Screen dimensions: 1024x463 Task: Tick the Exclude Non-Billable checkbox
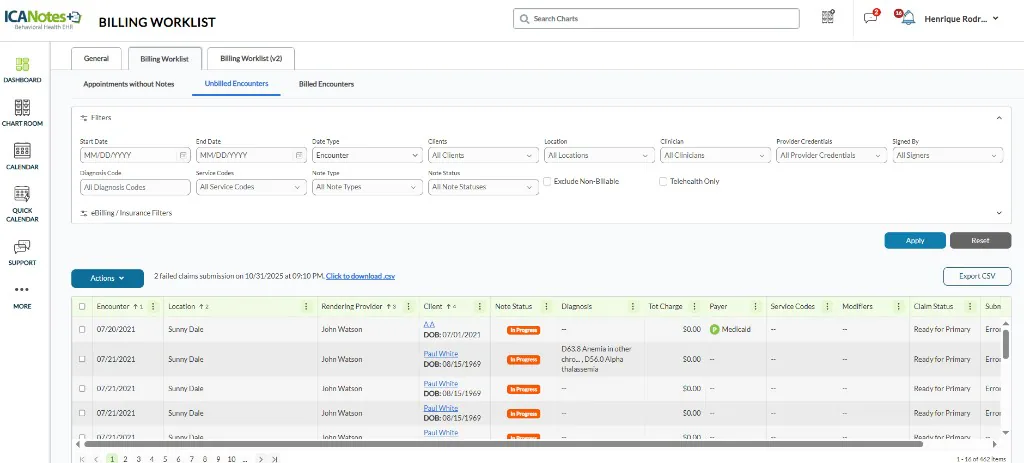[x=547, y=182]
